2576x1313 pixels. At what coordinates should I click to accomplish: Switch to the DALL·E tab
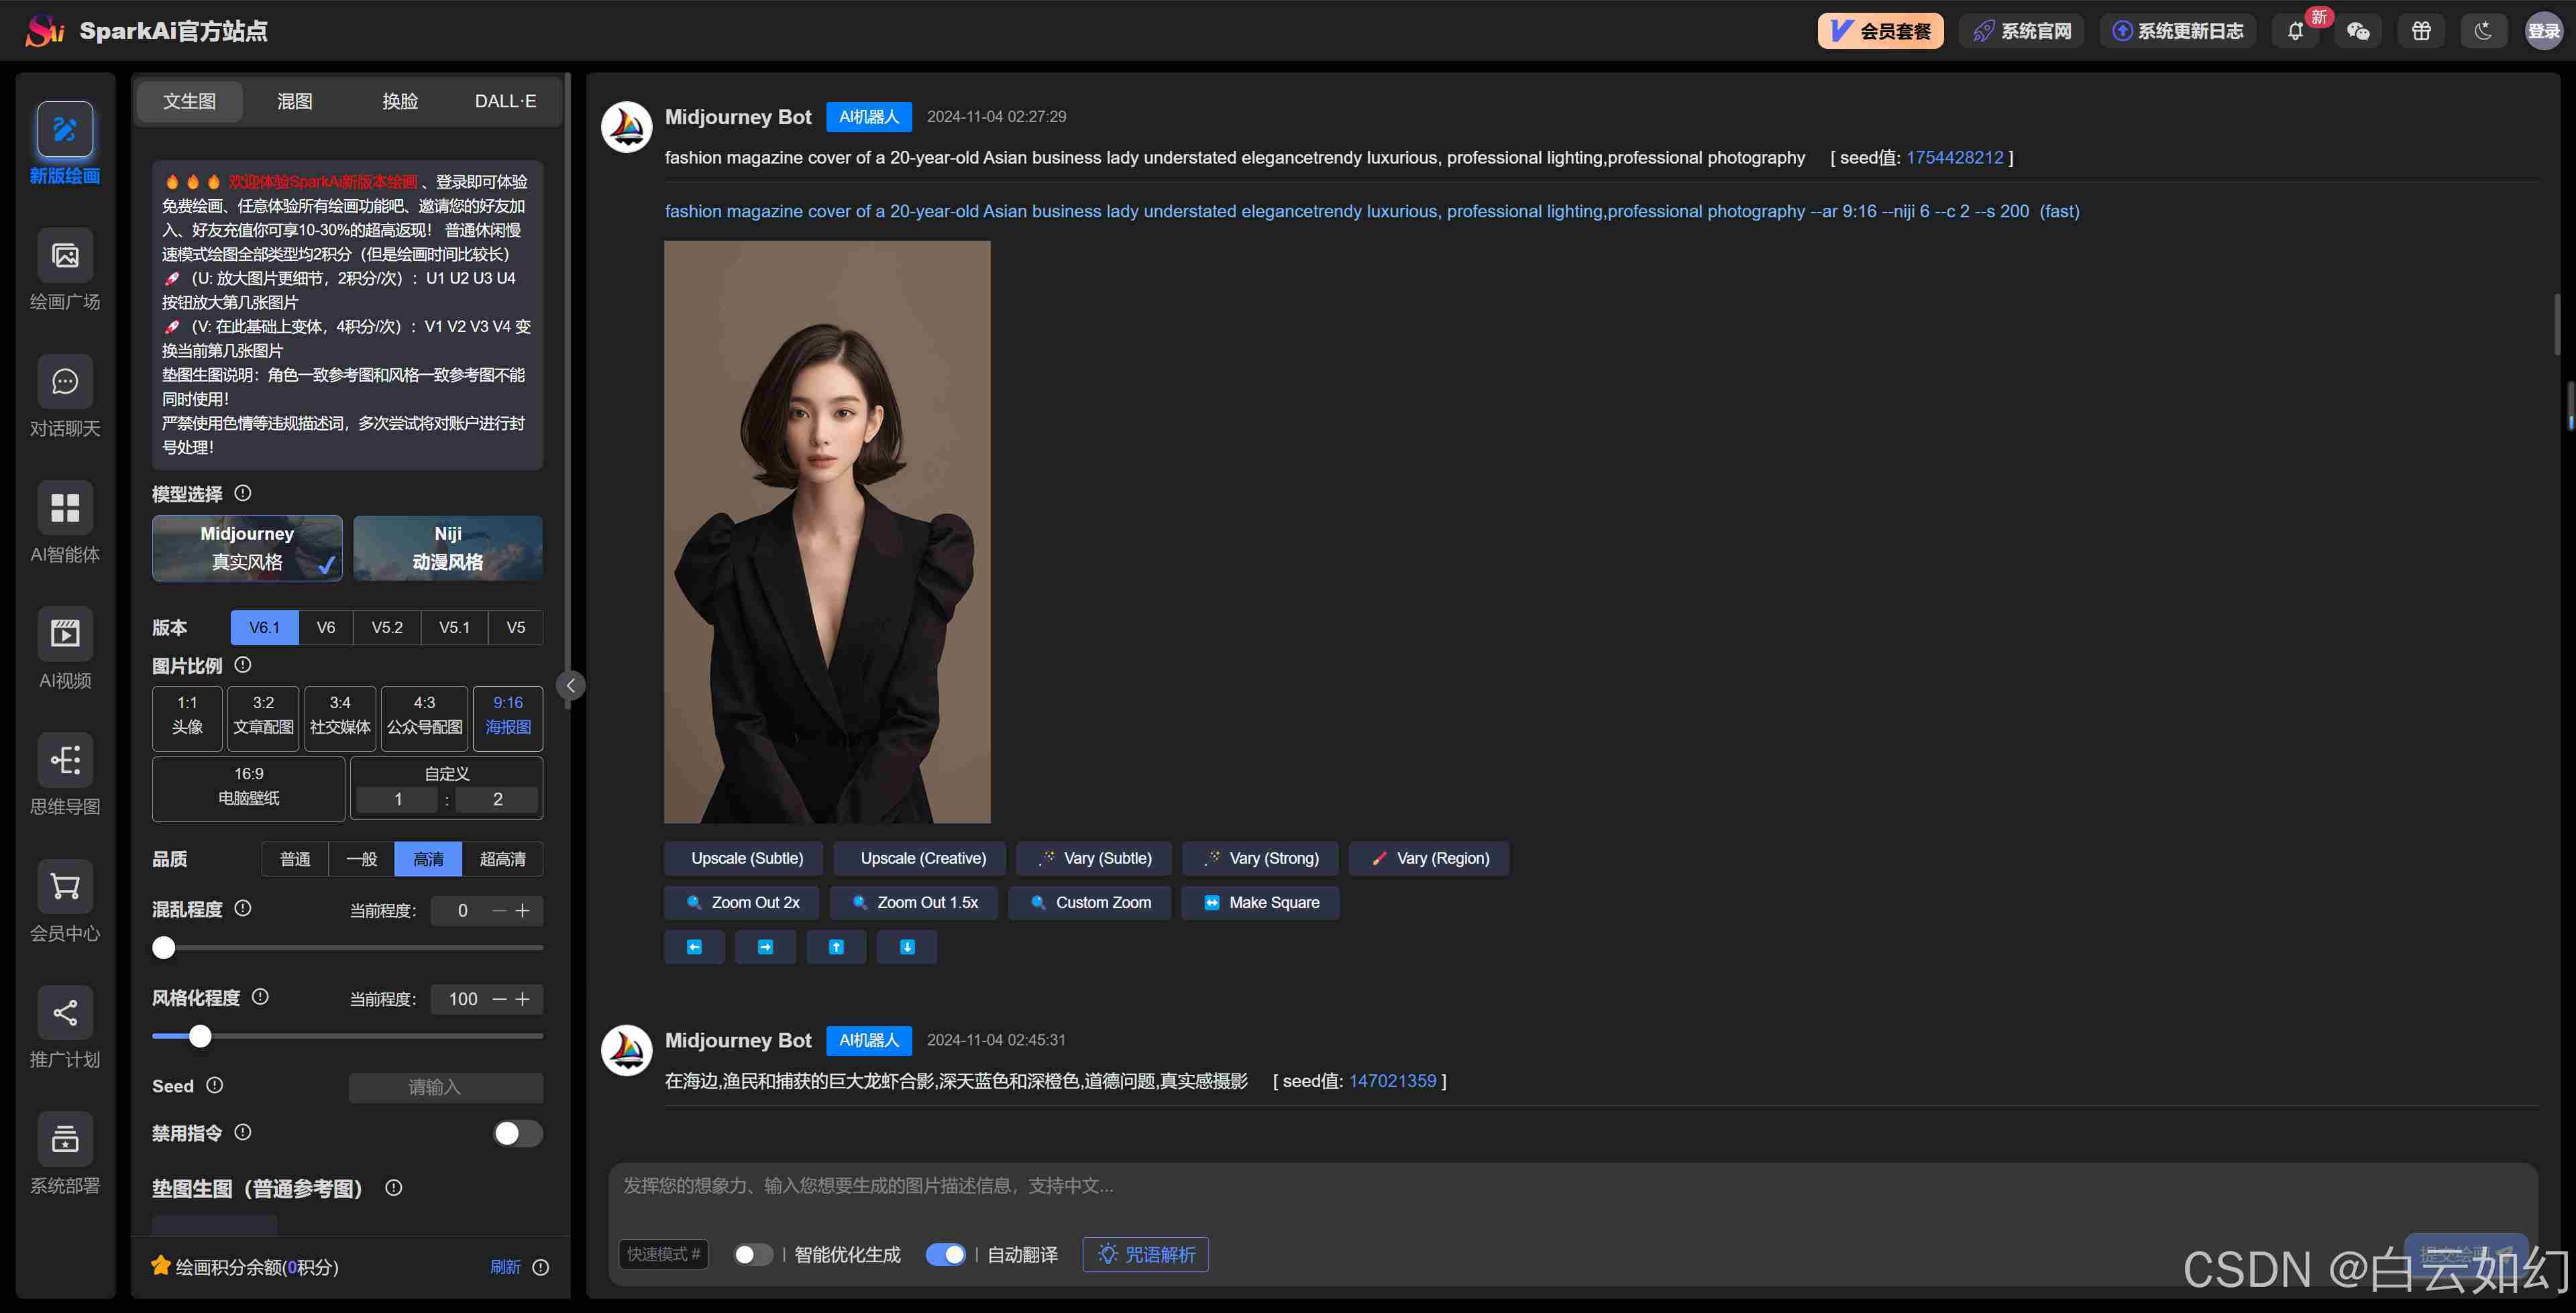point(505,101)
